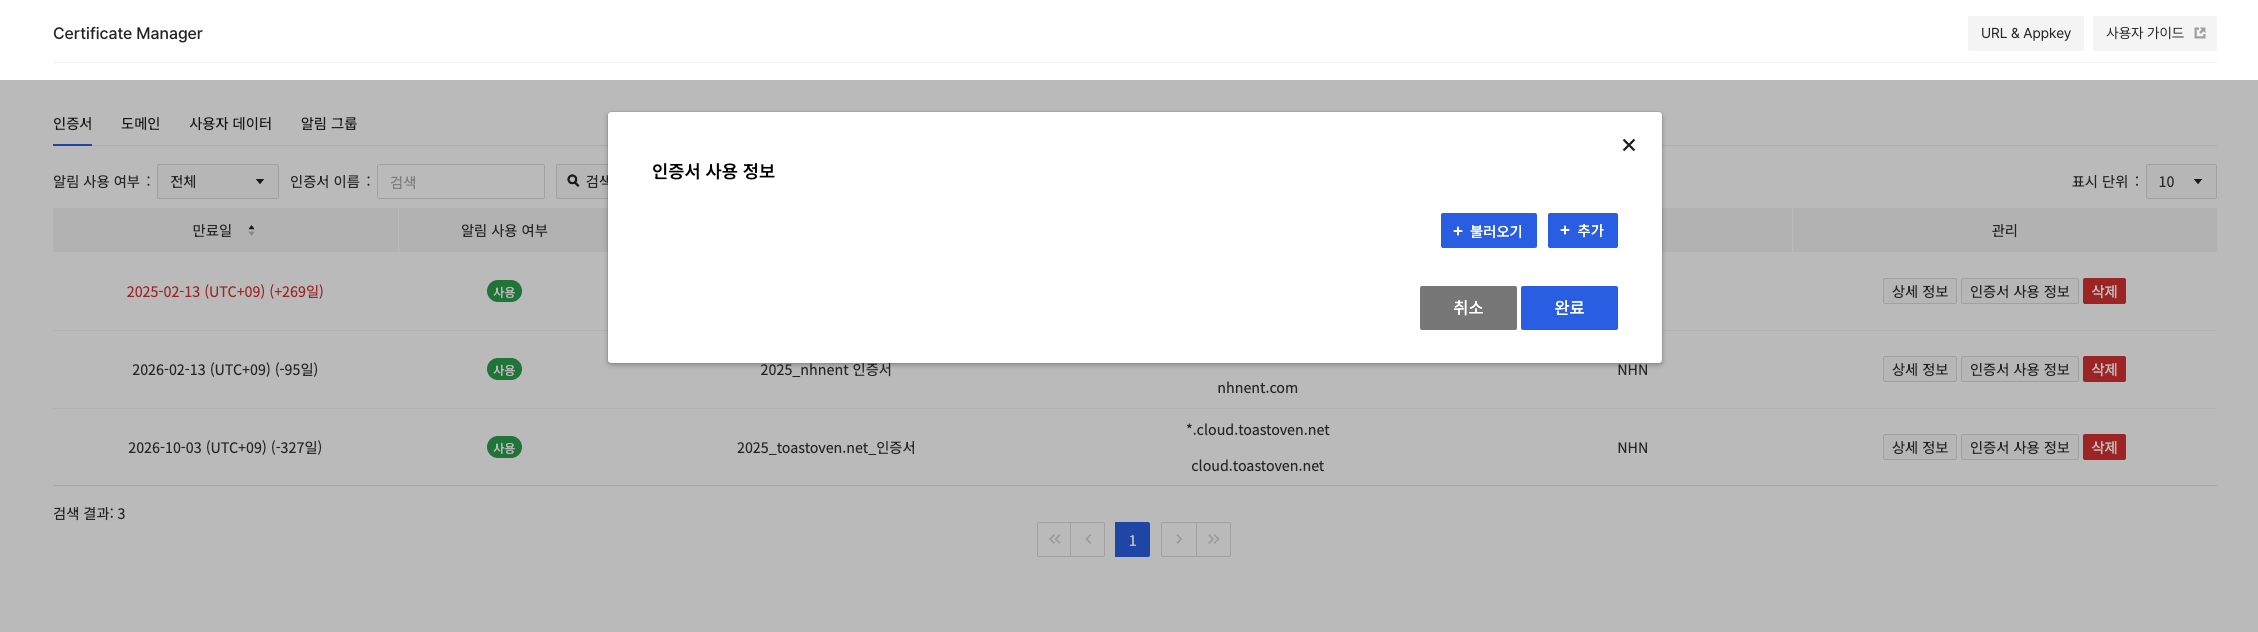
Task: Click the date 2026-02-13 (UTC+09) (-95일)
Action: click(x=225, y=369)
